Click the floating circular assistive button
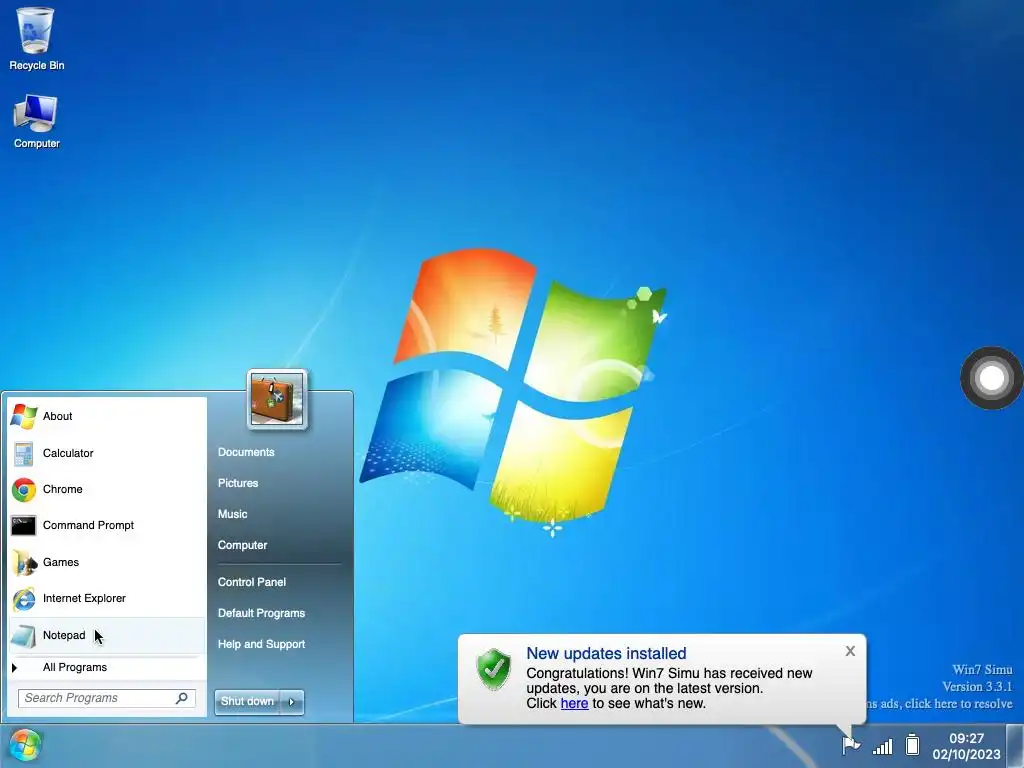This screenshot has width=1024, height=768. (991, 378)
